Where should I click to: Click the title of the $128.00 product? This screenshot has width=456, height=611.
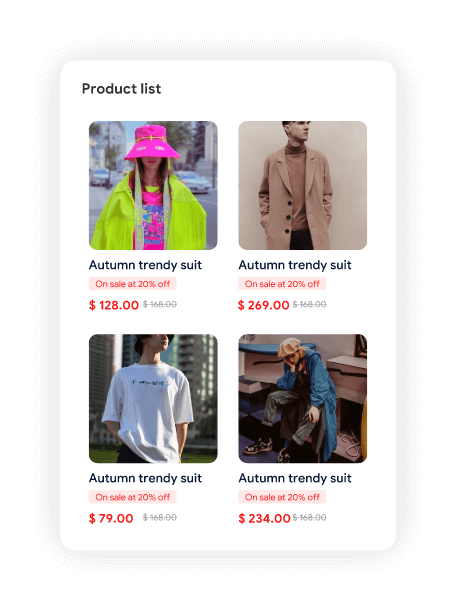[145, 265]
